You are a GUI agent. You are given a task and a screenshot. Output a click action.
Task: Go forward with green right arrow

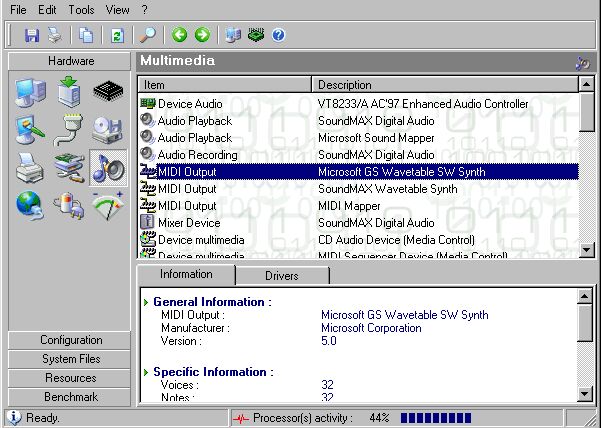tap(202, 35)
